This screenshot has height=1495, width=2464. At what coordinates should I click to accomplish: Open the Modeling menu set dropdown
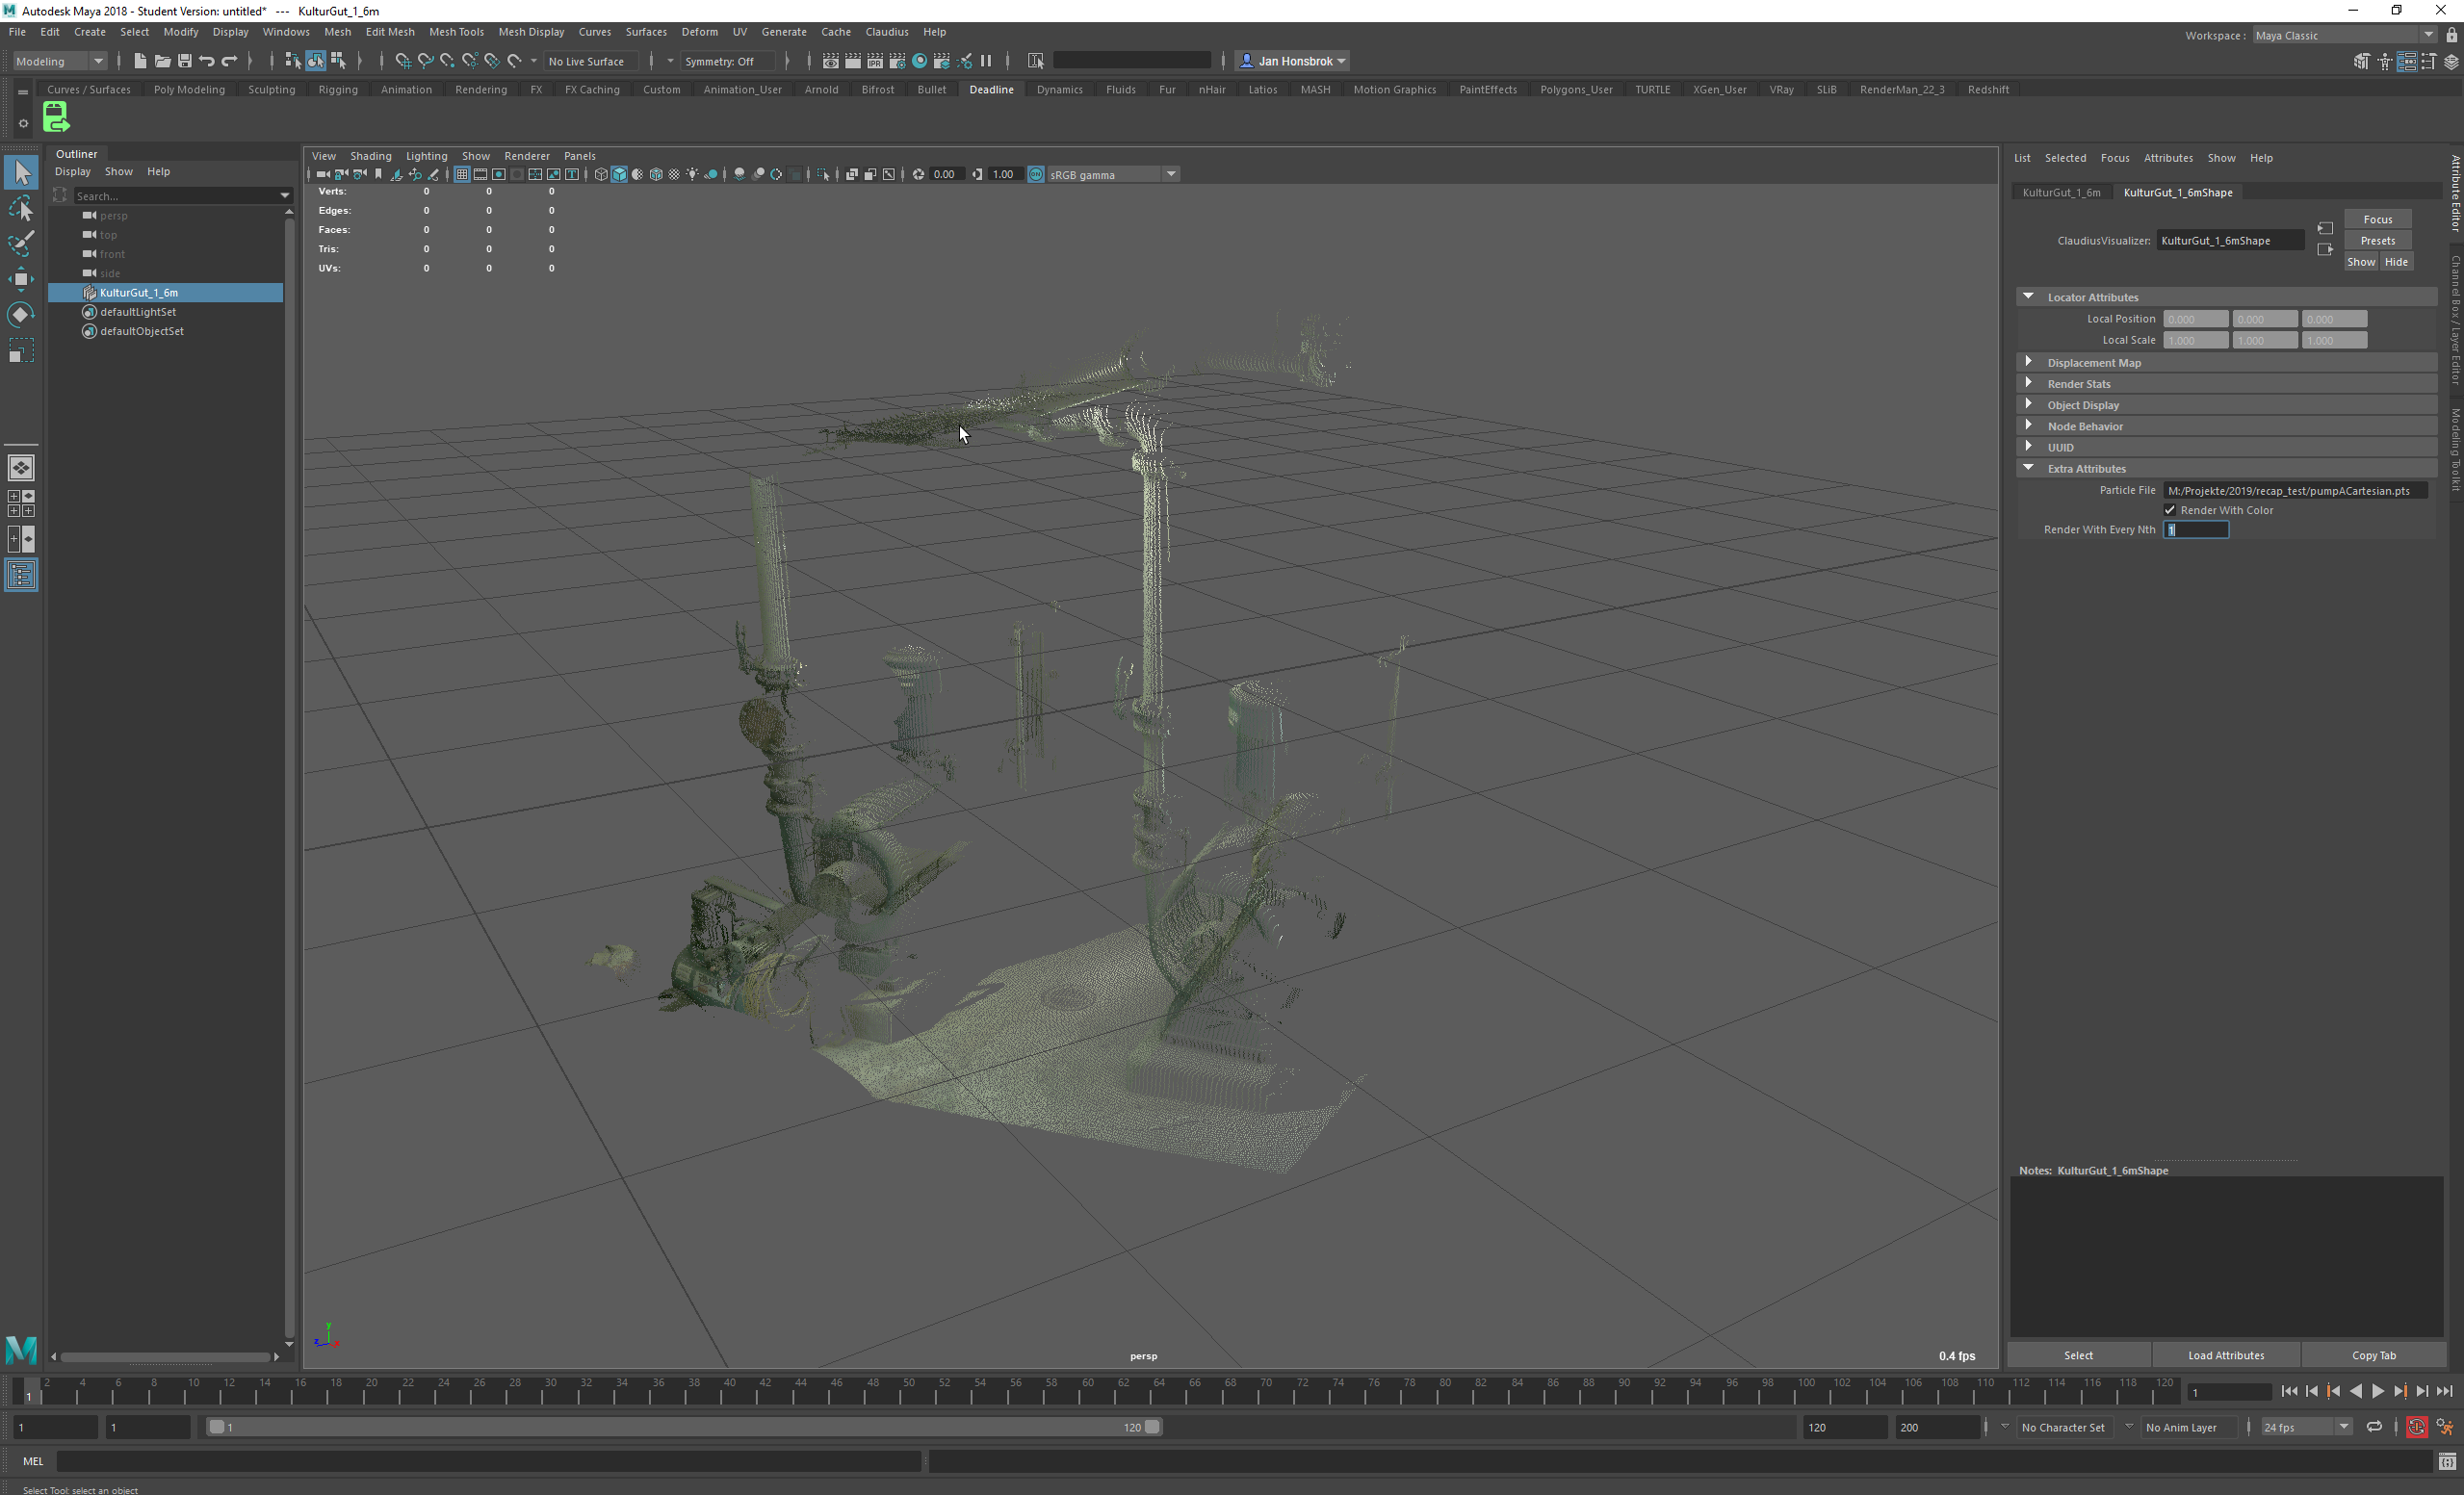point(60,61)
